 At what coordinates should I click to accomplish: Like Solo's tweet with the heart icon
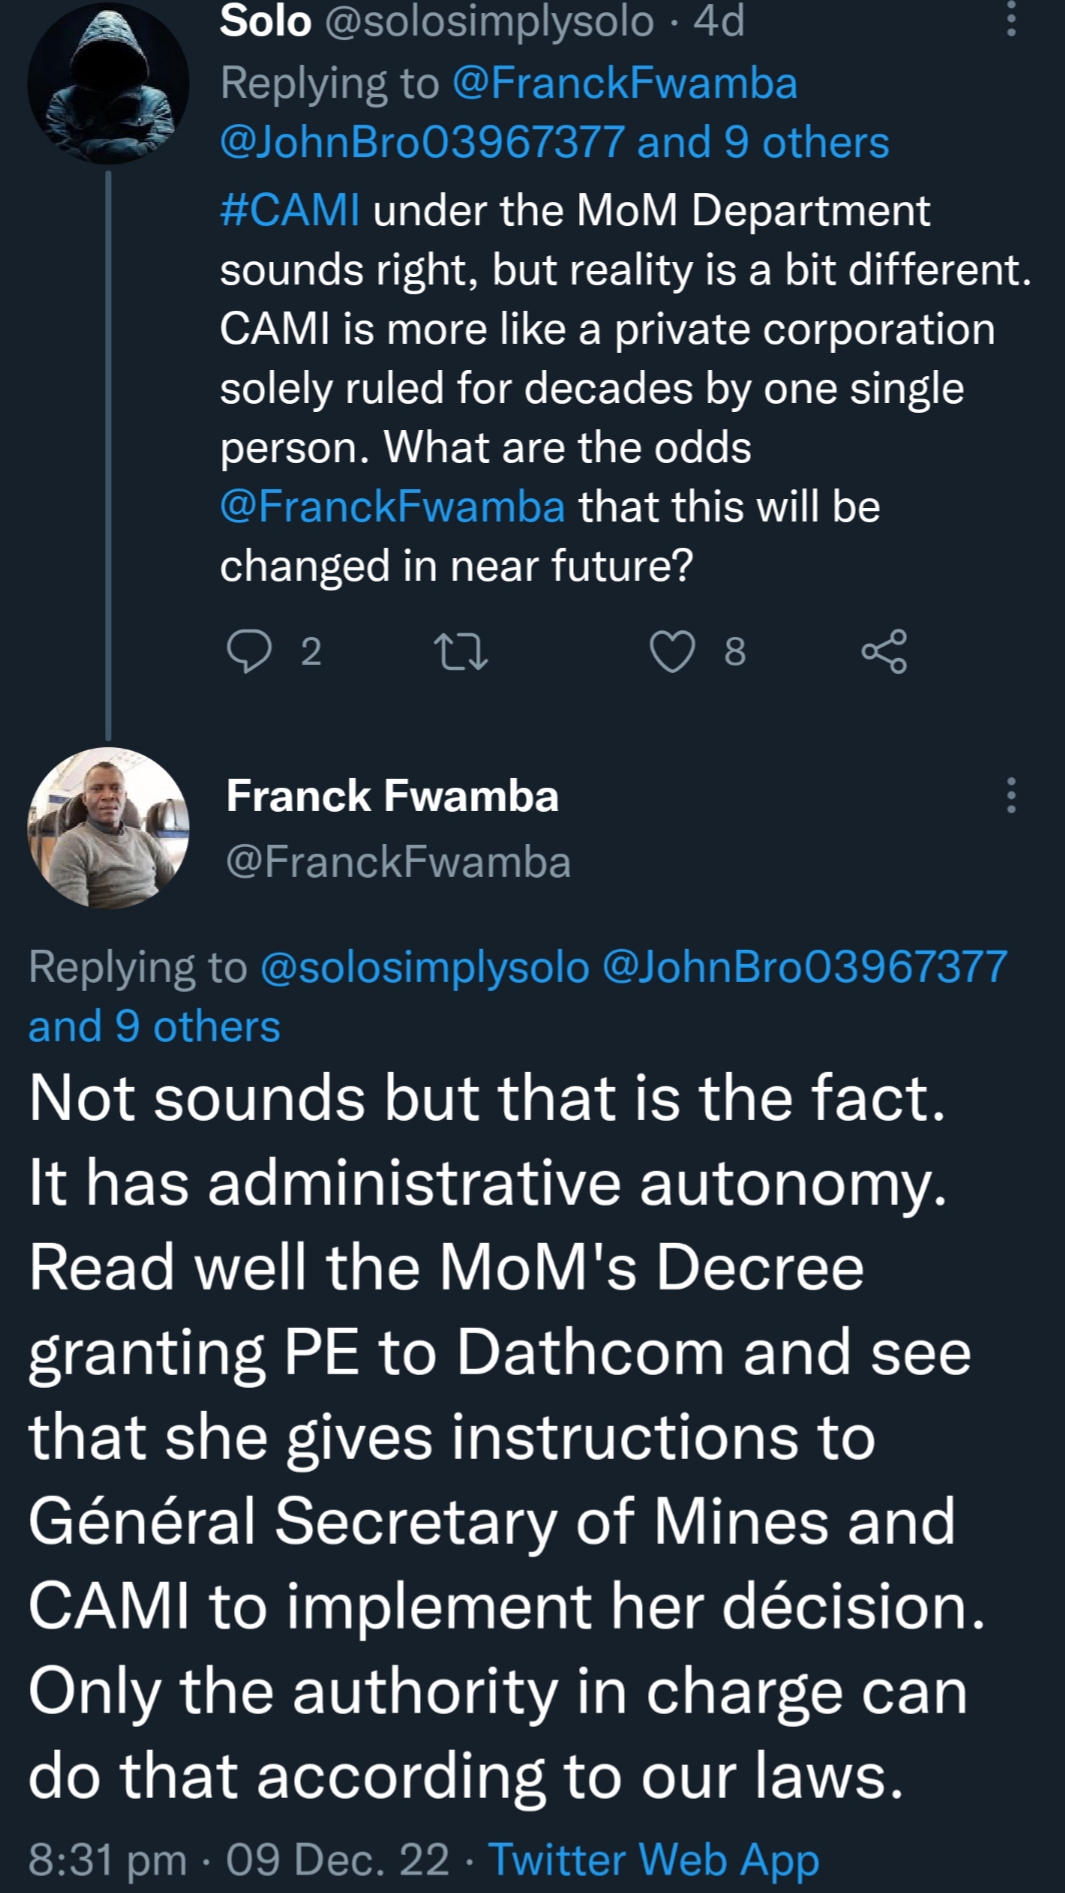(672, 652)
